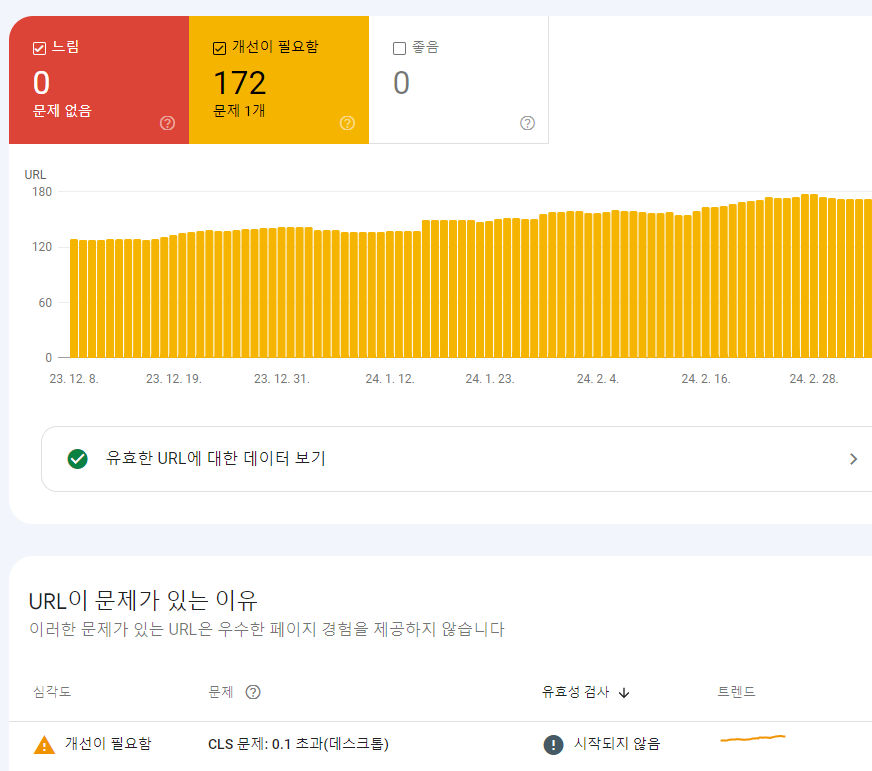Click 24. 1. 12. date label on chart
872x771 pixels.
pos(390,379)
